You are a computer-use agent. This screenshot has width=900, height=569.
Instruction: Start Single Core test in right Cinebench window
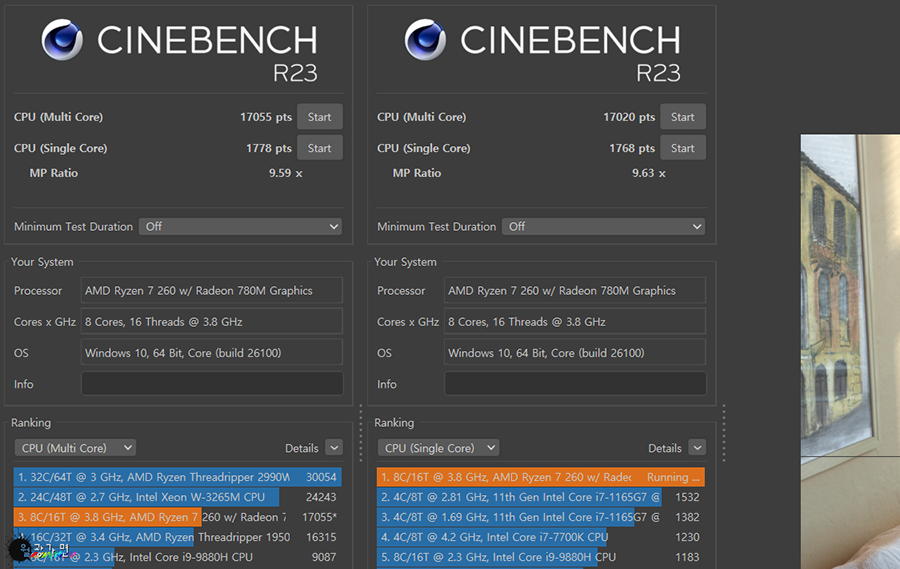(682, 148)
